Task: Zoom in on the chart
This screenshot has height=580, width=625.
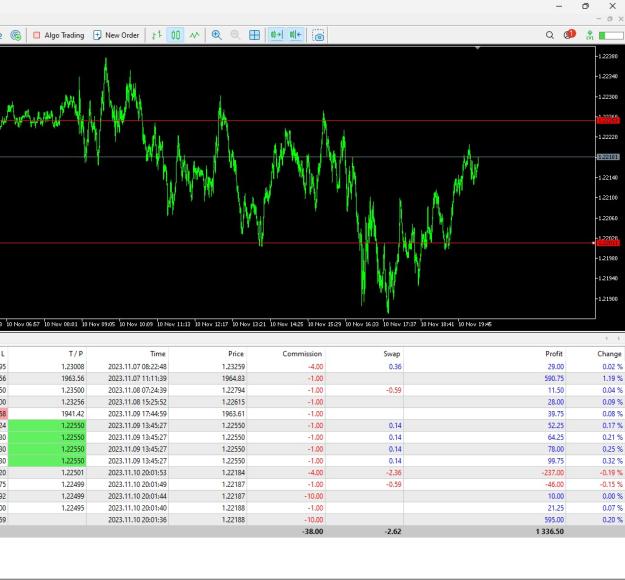Action: pos(217,35)
